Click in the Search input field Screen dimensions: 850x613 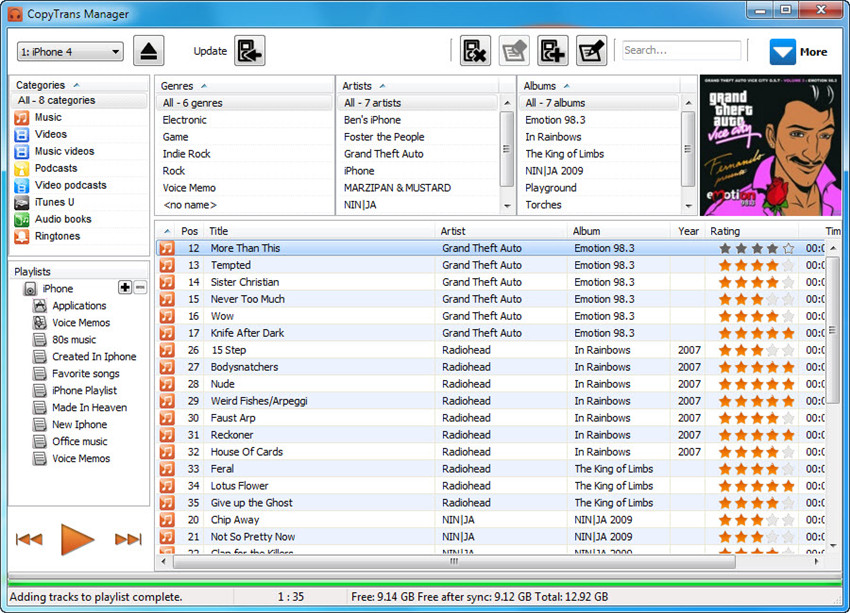tap(680, 50)
